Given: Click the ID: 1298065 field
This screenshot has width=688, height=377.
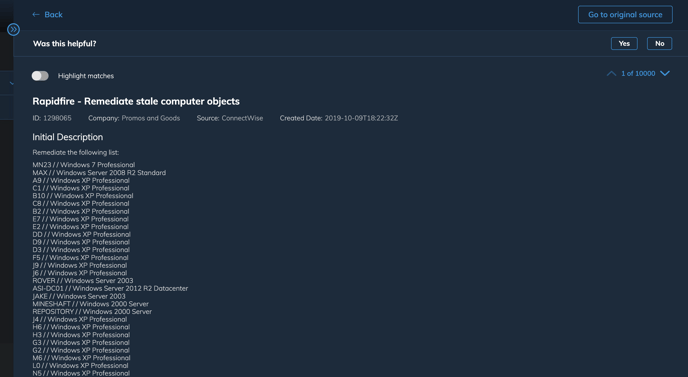Looking at the screenshot, I should pyautogui.click(x=52, y=118).
